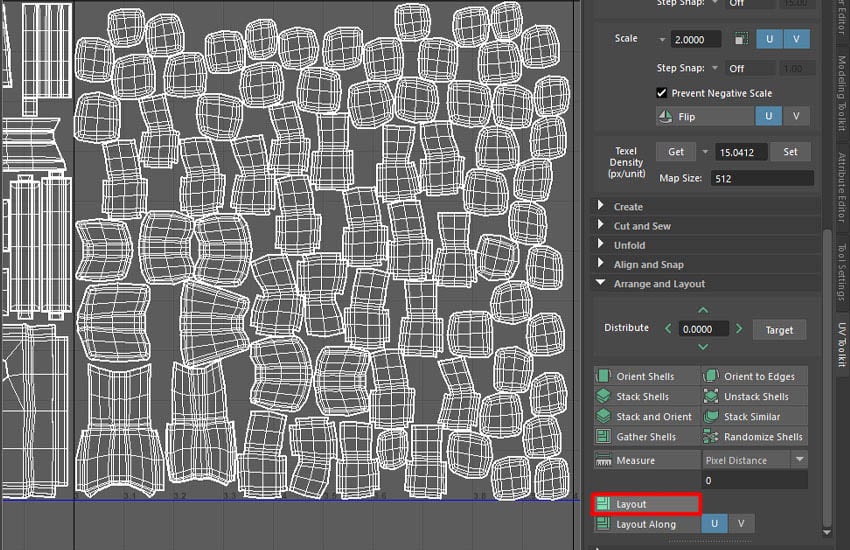Toggle the U axis for Layout Along

pos(715,524)
